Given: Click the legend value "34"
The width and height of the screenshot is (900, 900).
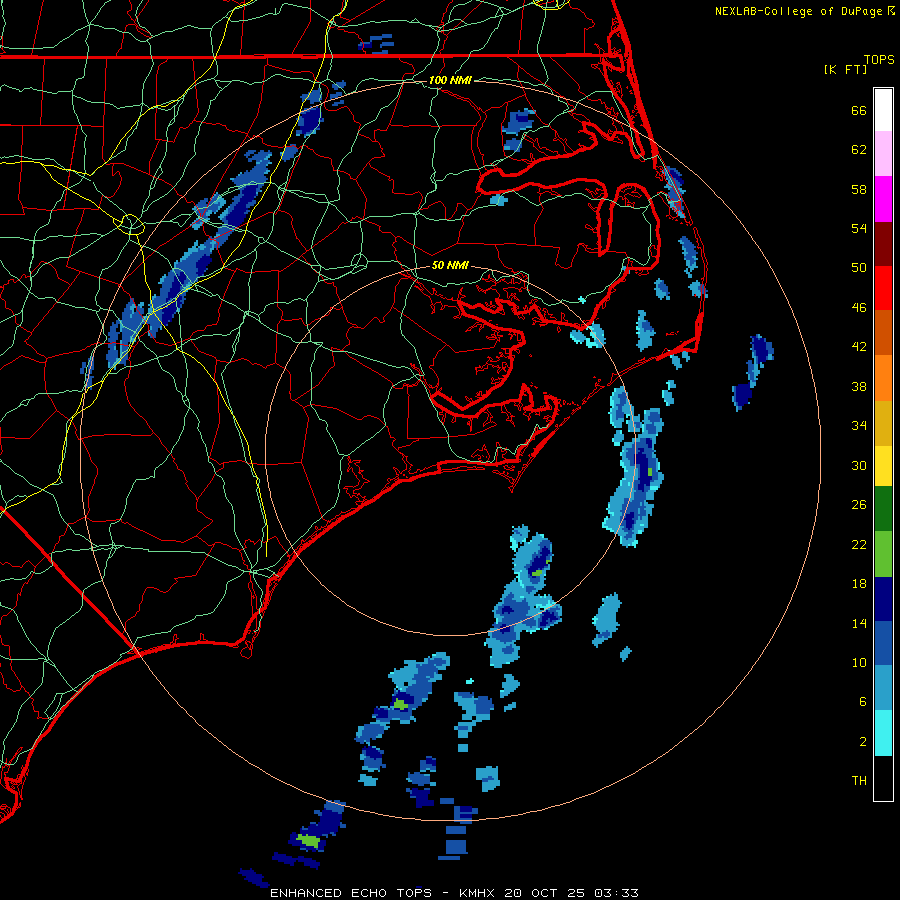Looking at the screenshot, I should 859,426.
